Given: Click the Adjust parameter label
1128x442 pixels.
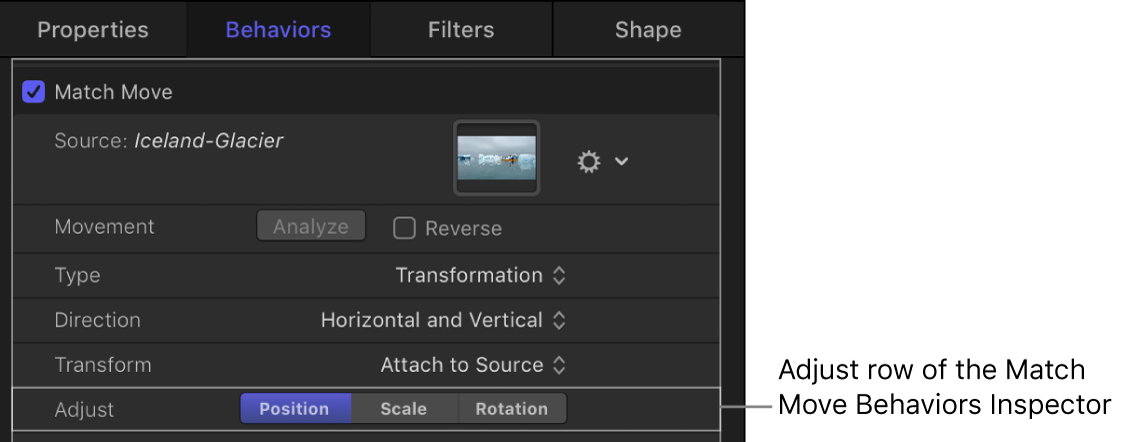Looking at the screenshot, I should [84, 410].
